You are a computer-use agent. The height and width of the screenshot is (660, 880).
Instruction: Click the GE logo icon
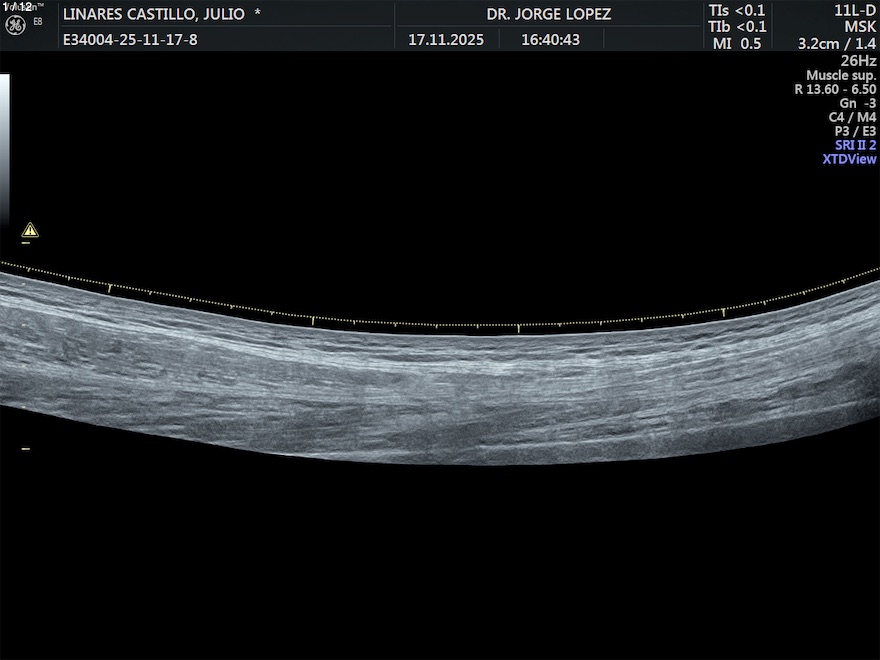point(15,24)
